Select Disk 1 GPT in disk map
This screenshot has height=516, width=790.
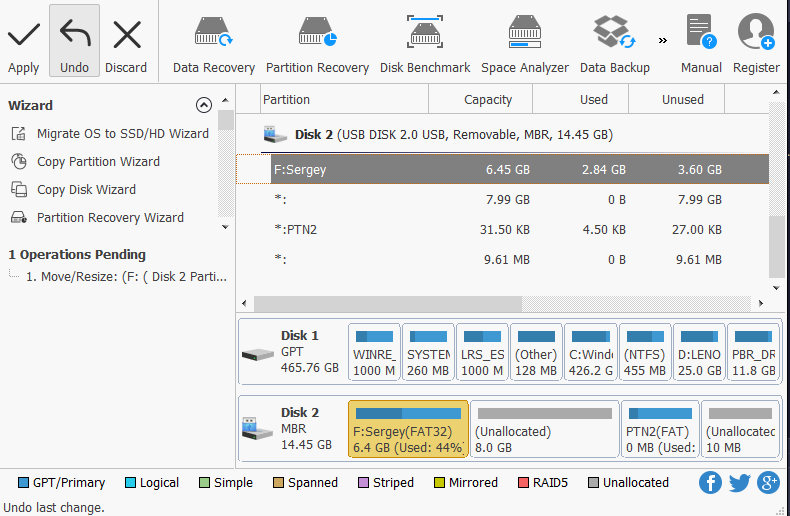pyautogui.click(x=293, y=352)
